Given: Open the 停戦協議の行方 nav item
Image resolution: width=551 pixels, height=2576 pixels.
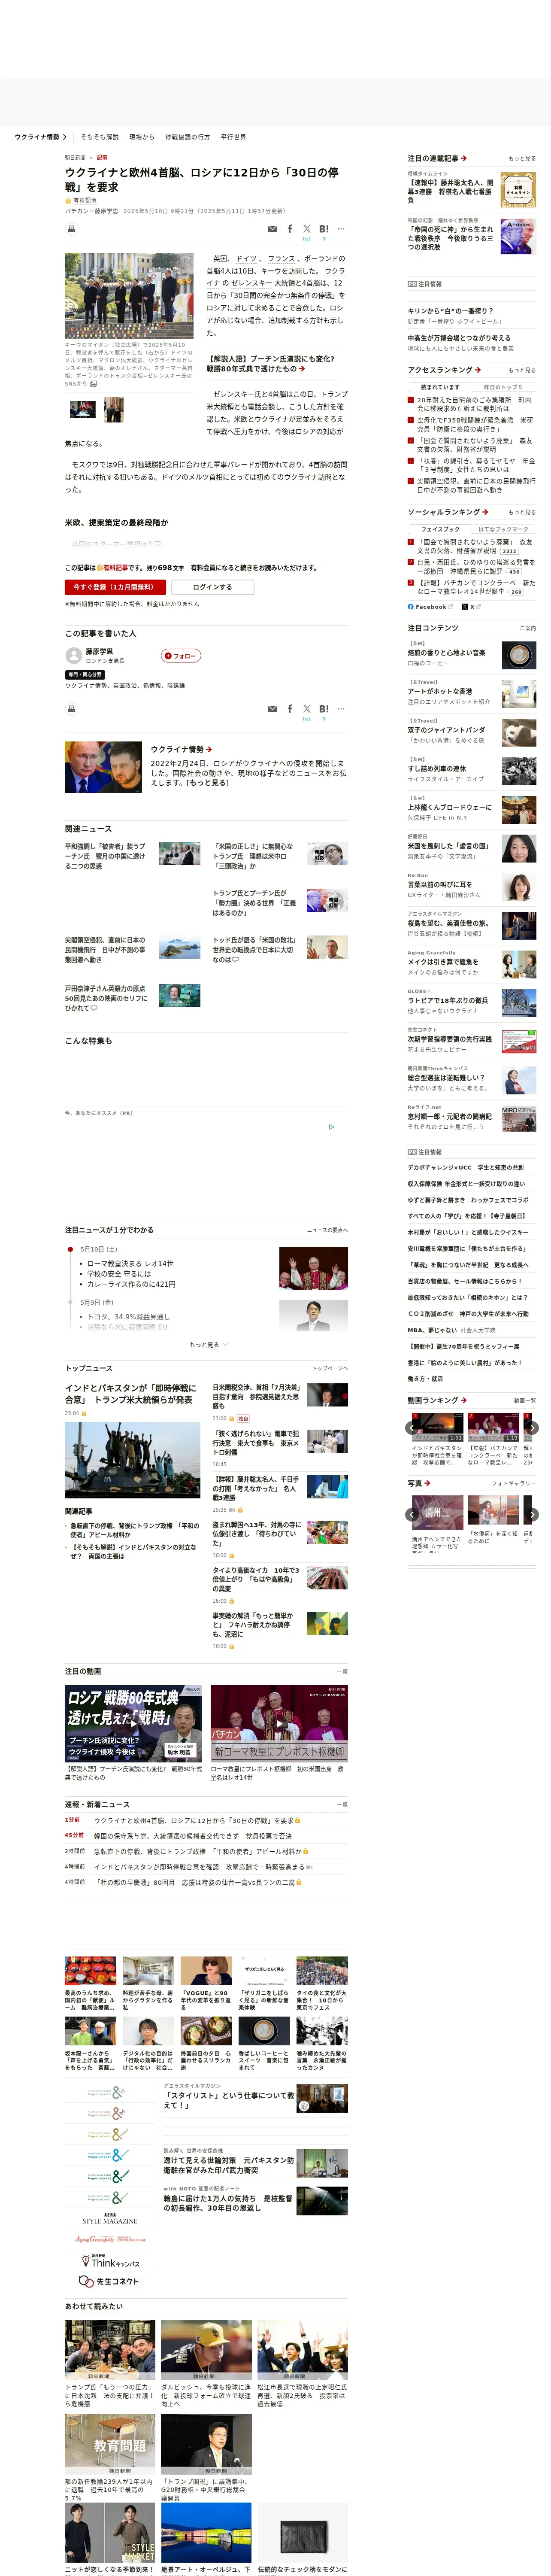Looking at the screenshot, I should [187, 137].
